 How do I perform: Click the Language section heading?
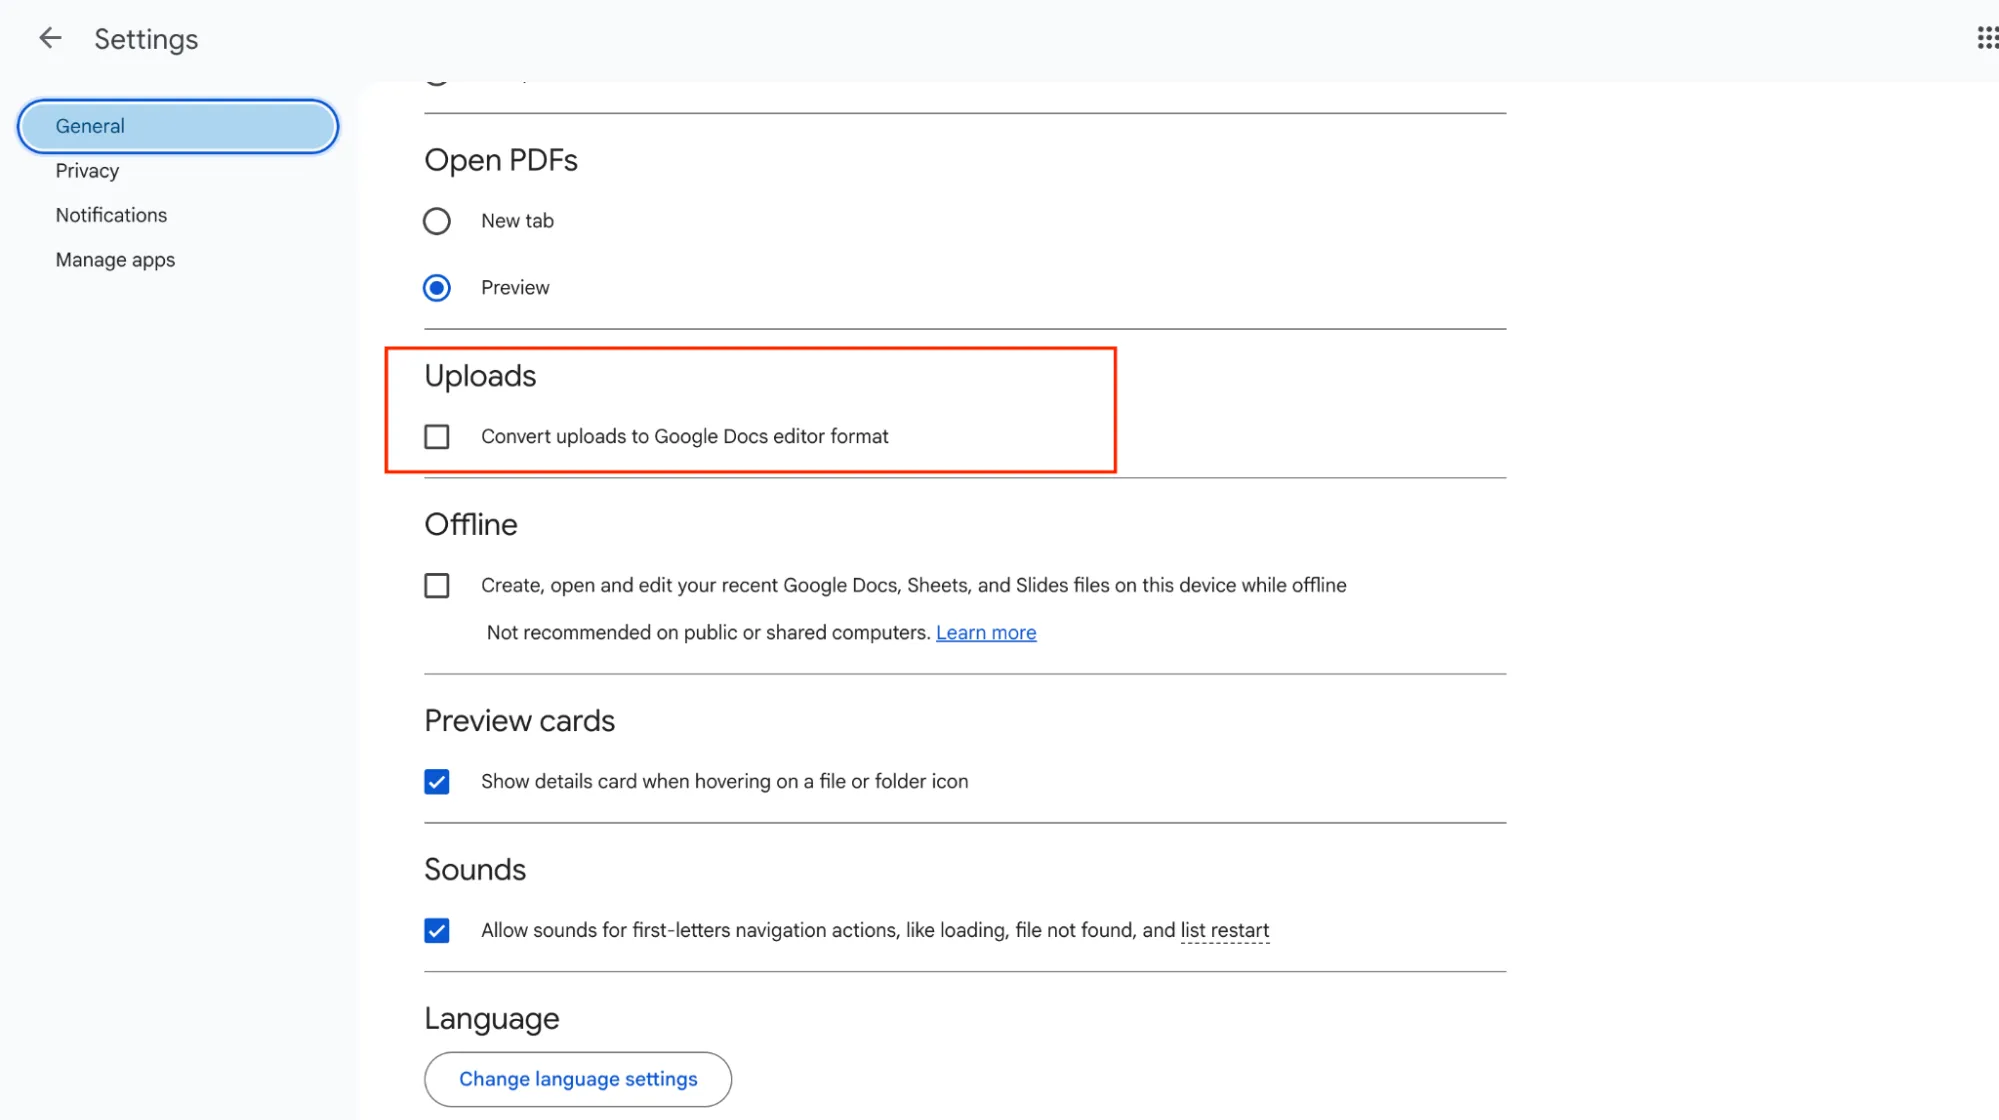[491, 1017]
